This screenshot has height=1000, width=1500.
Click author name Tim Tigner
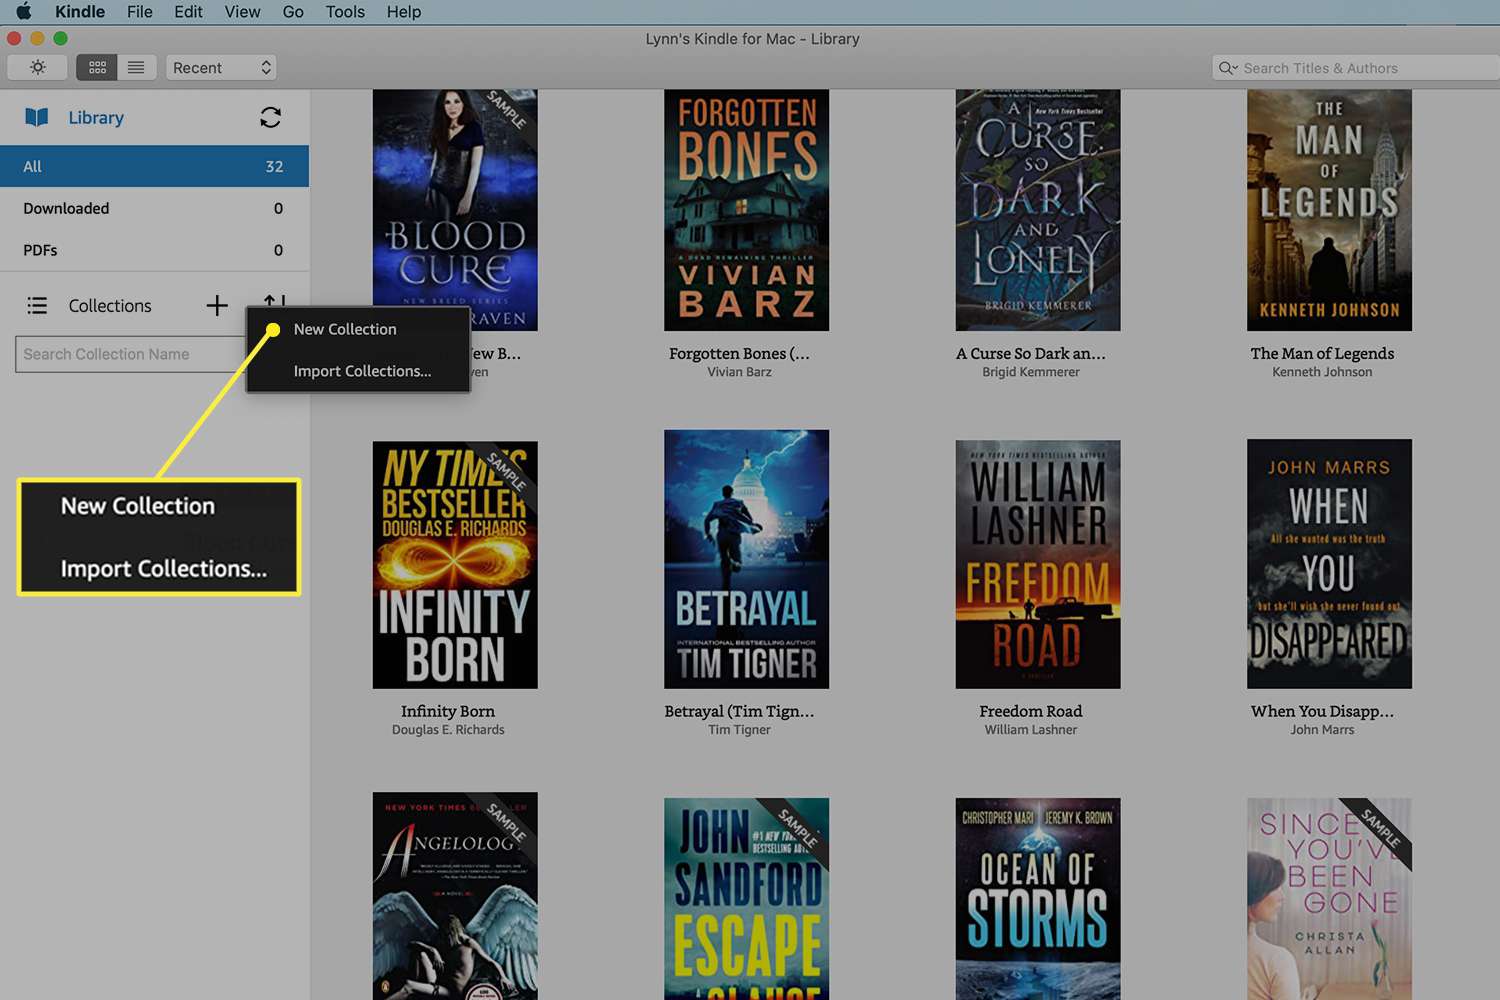(x=739, y=730)
